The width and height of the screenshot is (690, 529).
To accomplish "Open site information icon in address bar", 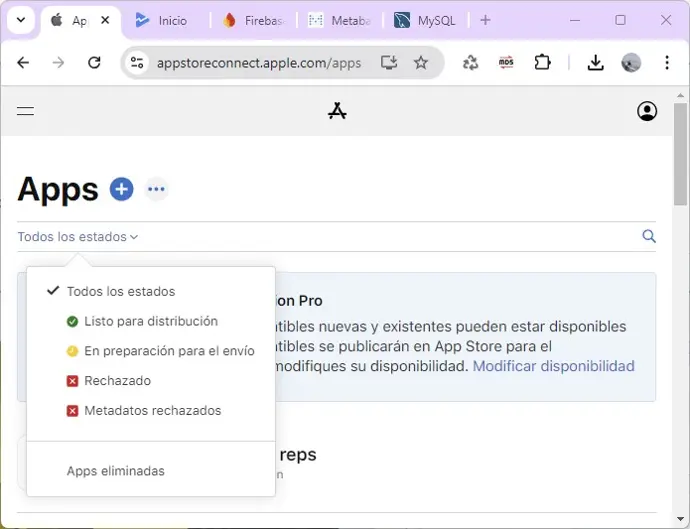I will point(137,63).
